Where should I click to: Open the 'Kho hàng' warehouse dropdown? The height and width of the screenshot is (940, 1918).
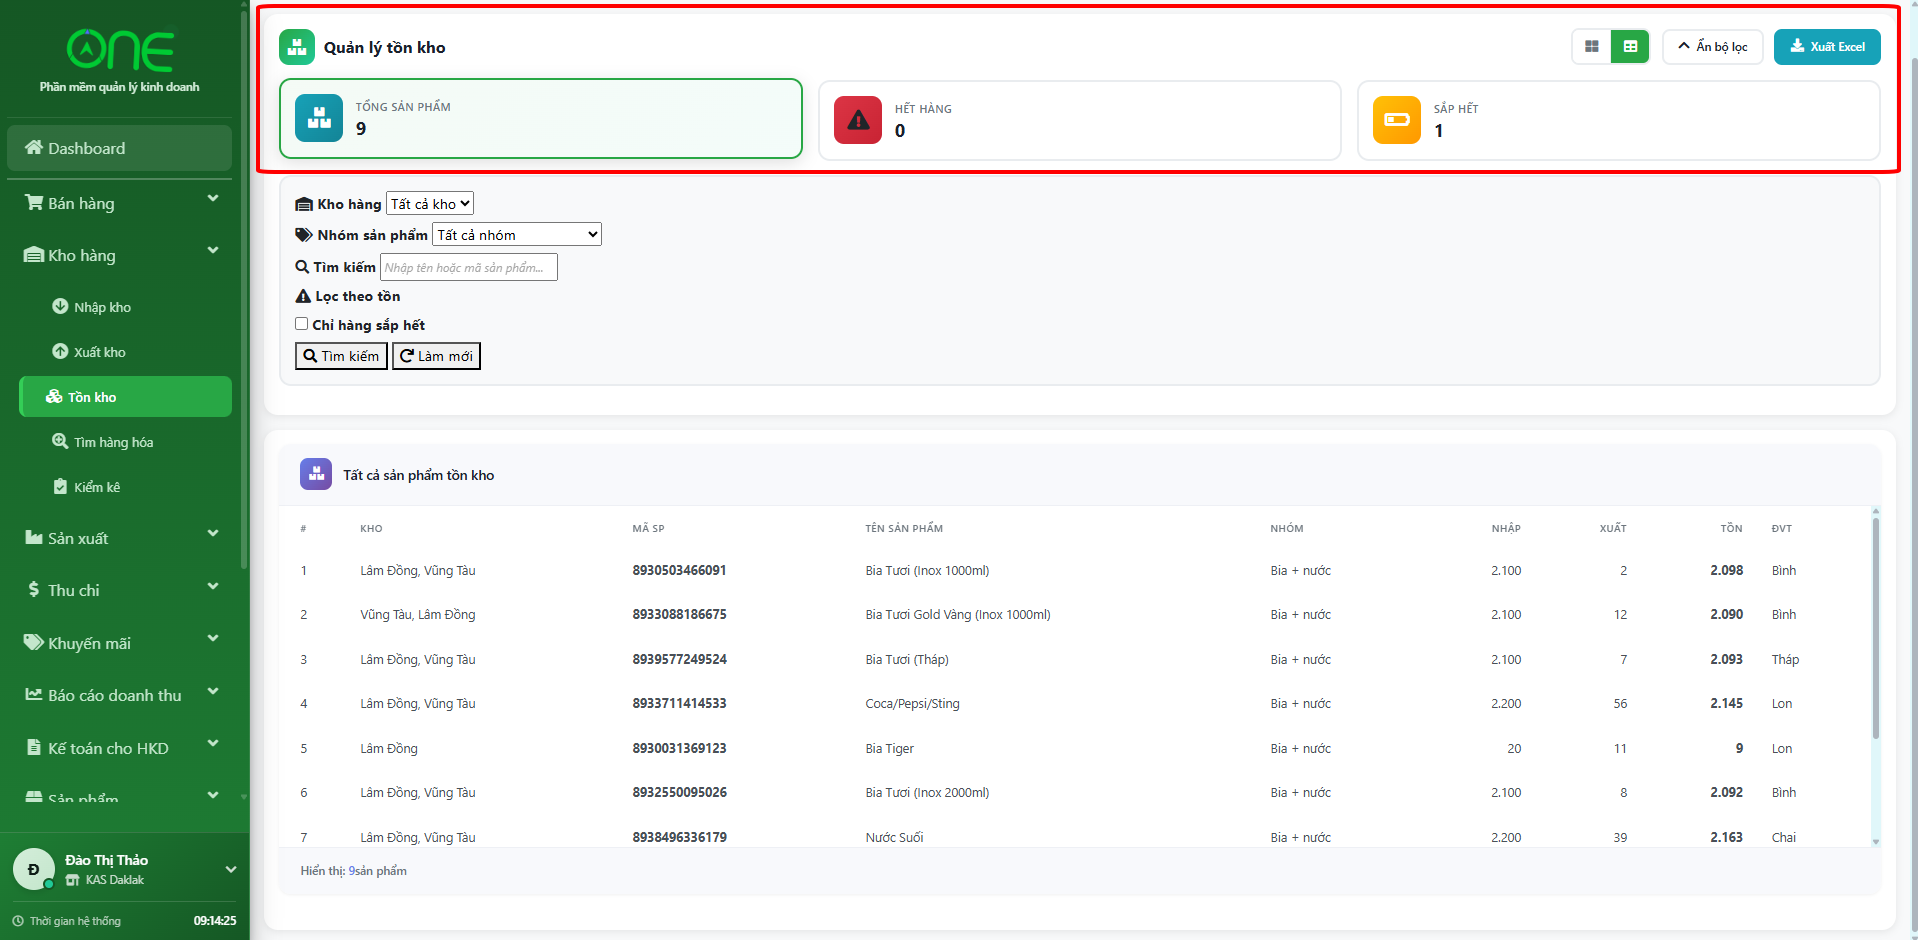click(429, 204)
